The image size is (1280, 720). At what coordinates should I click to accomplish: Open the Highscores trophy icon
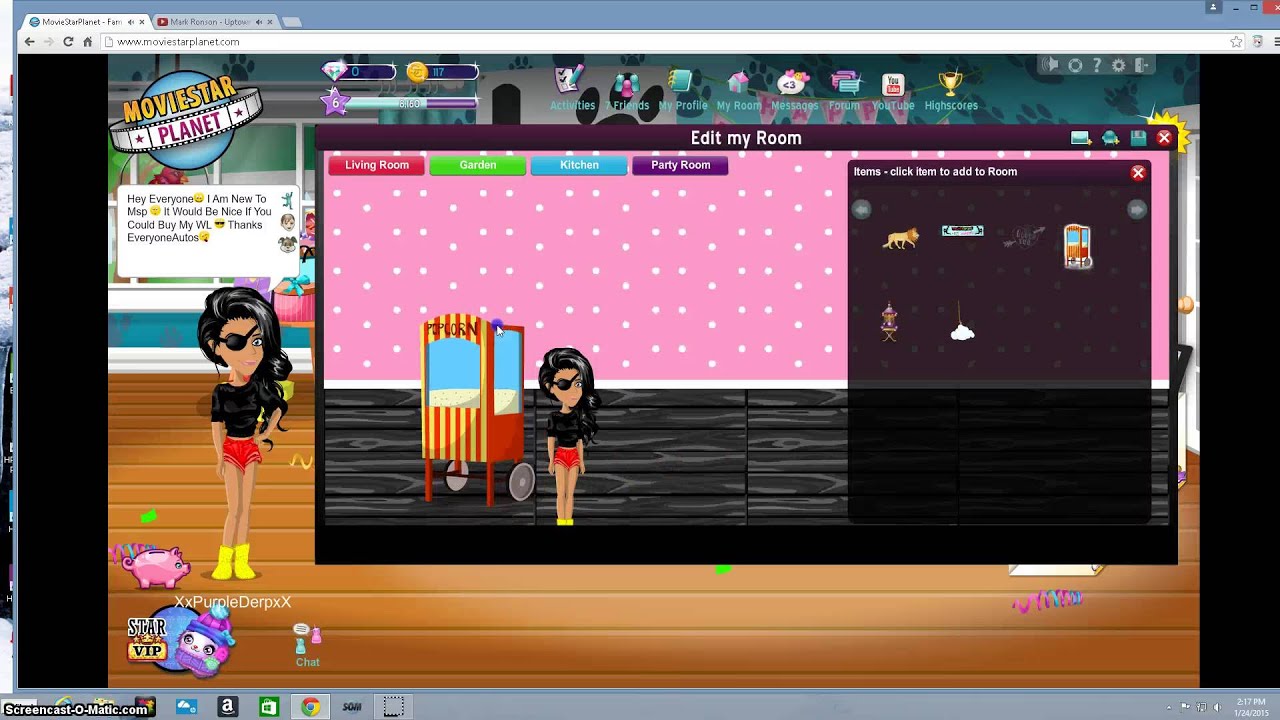coord(950,83)
